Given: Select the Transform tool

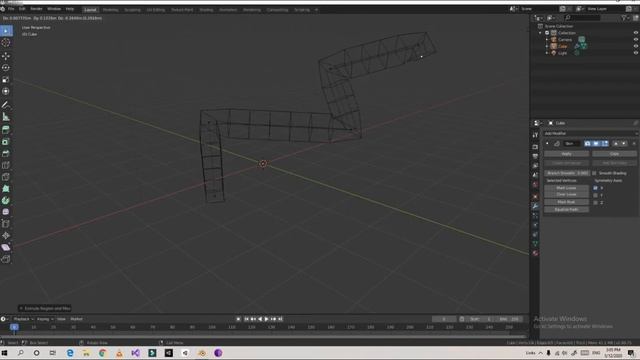Looking at the screenshot, I should (6, 91).
